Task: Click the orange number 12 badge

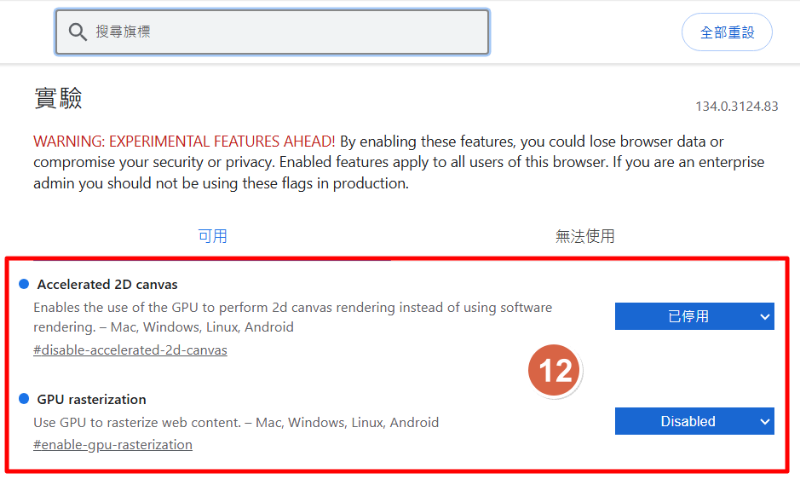Action: click(554, 371)
